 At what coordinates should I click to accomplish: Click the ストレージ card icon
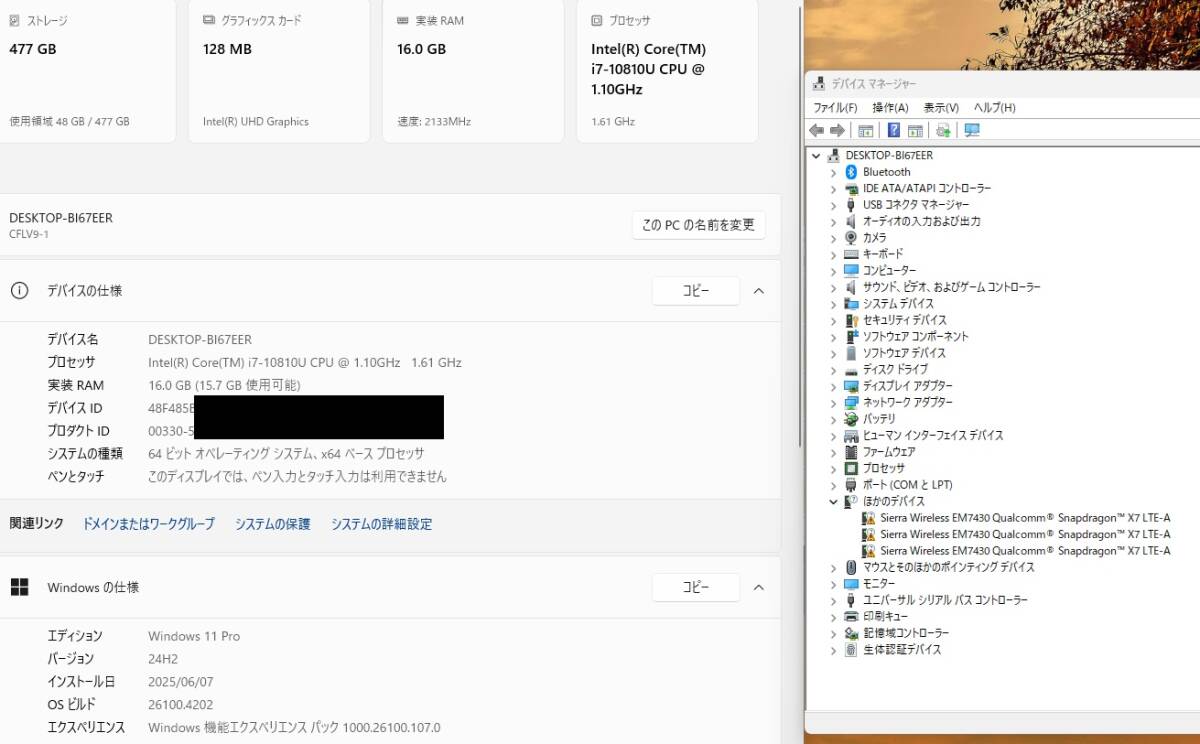[x=14, y=20]
